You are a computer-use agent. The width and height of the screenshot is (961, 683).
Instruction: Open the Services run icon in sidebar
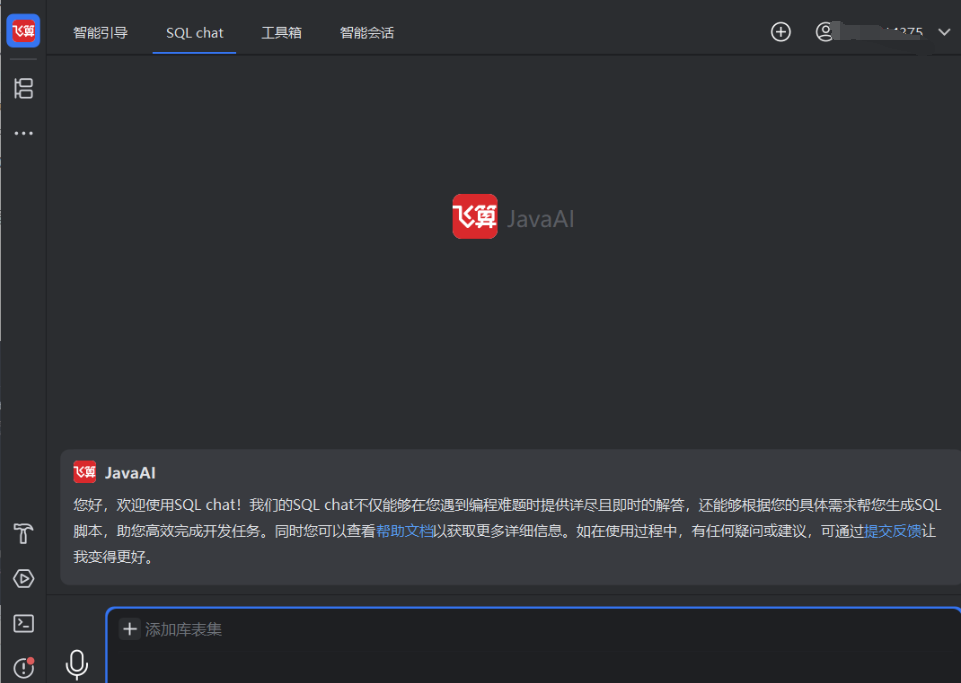23,579
